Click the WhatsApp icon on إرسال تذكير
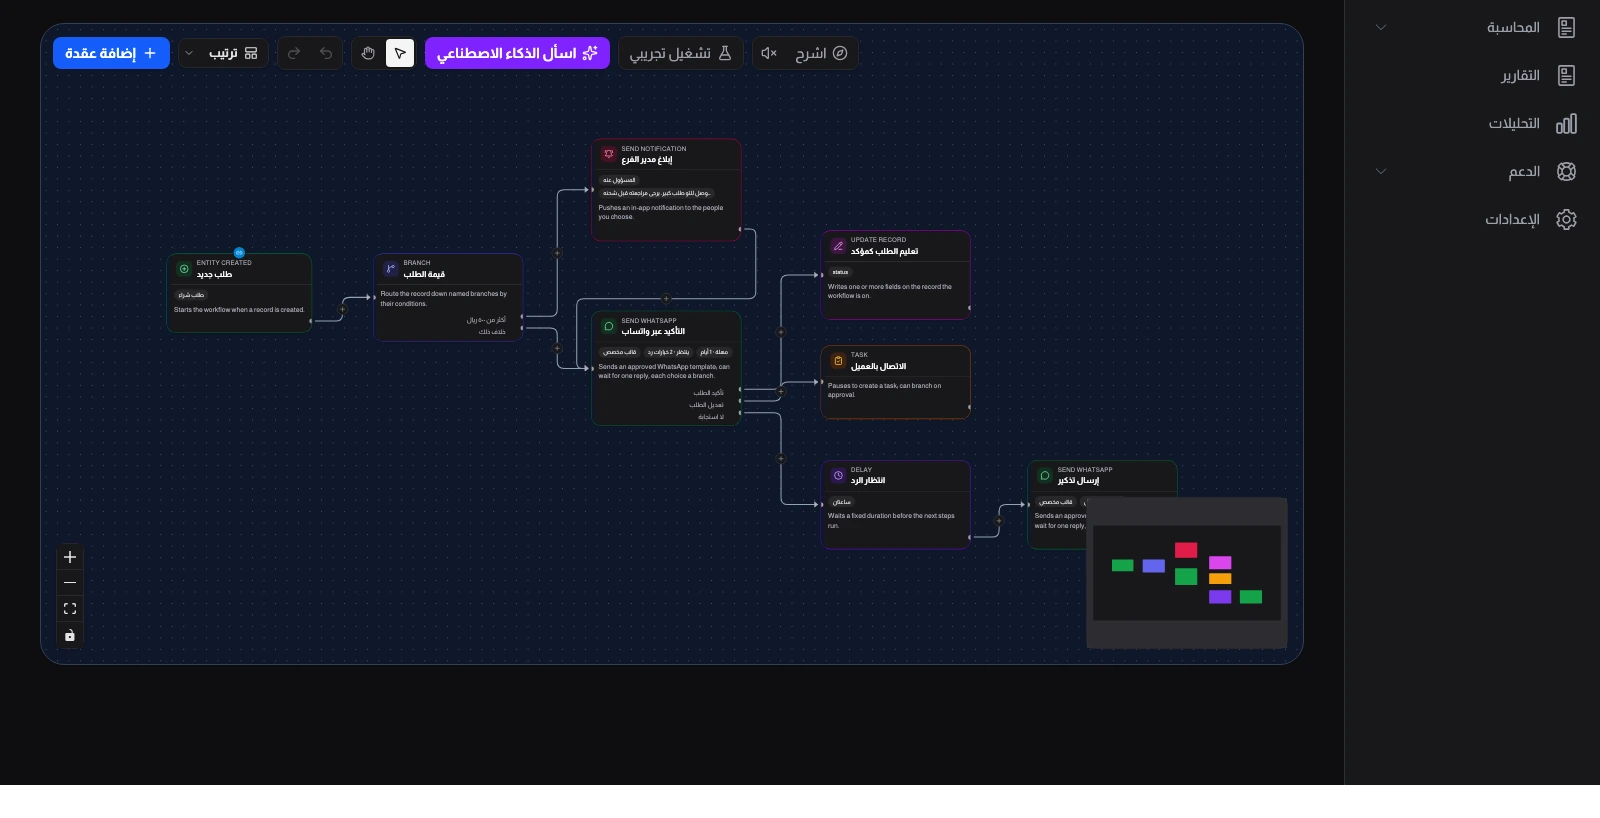This screenshot has height=818, width=1600. [1045, 475]
